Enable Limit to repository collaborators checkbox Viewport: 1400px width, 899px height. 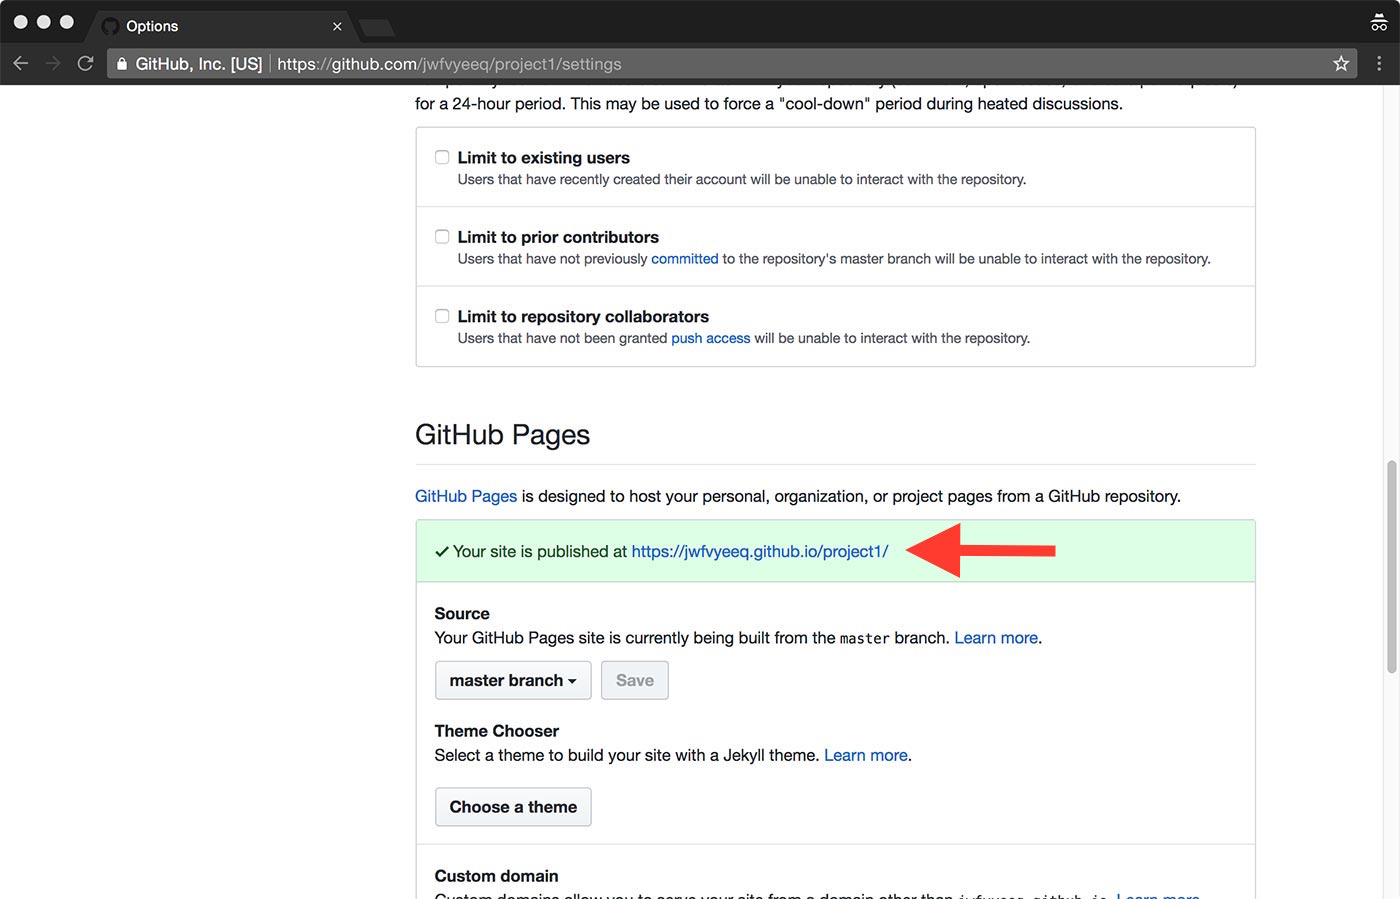[442, 316]
